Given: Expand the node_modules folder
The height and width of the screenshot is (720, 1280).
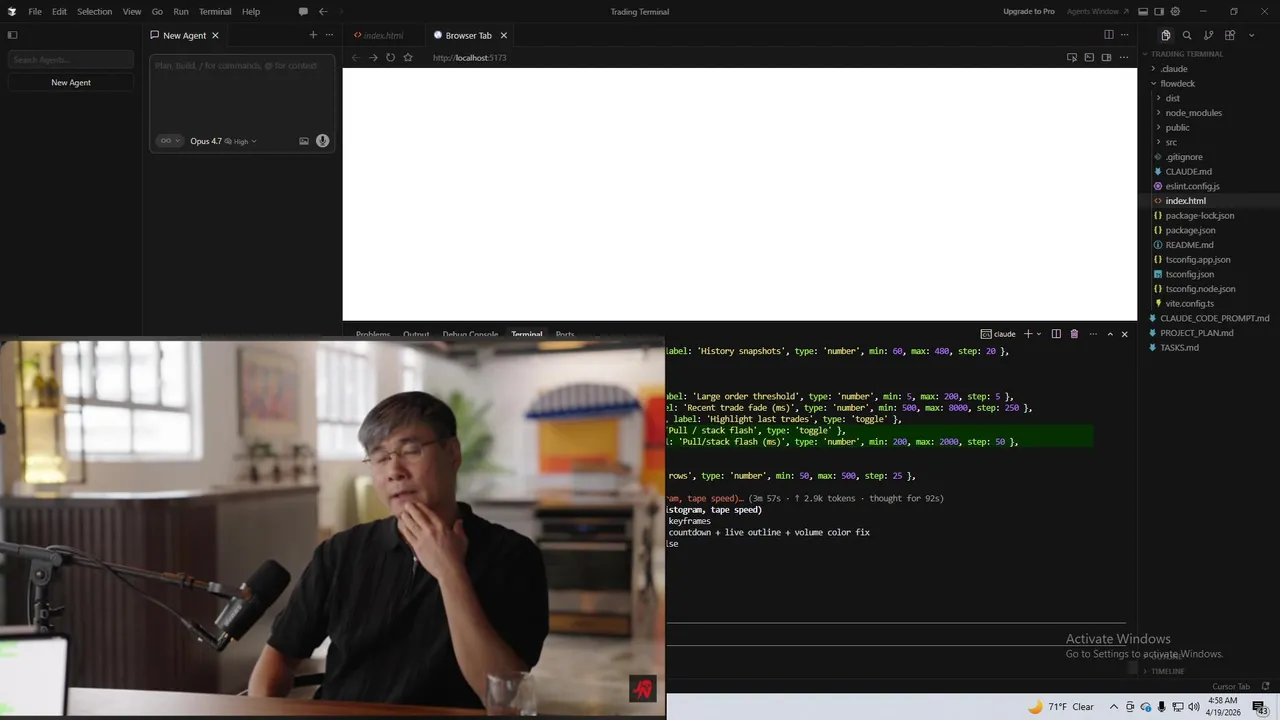Looking at the screenshot, I should (1193, 113).
